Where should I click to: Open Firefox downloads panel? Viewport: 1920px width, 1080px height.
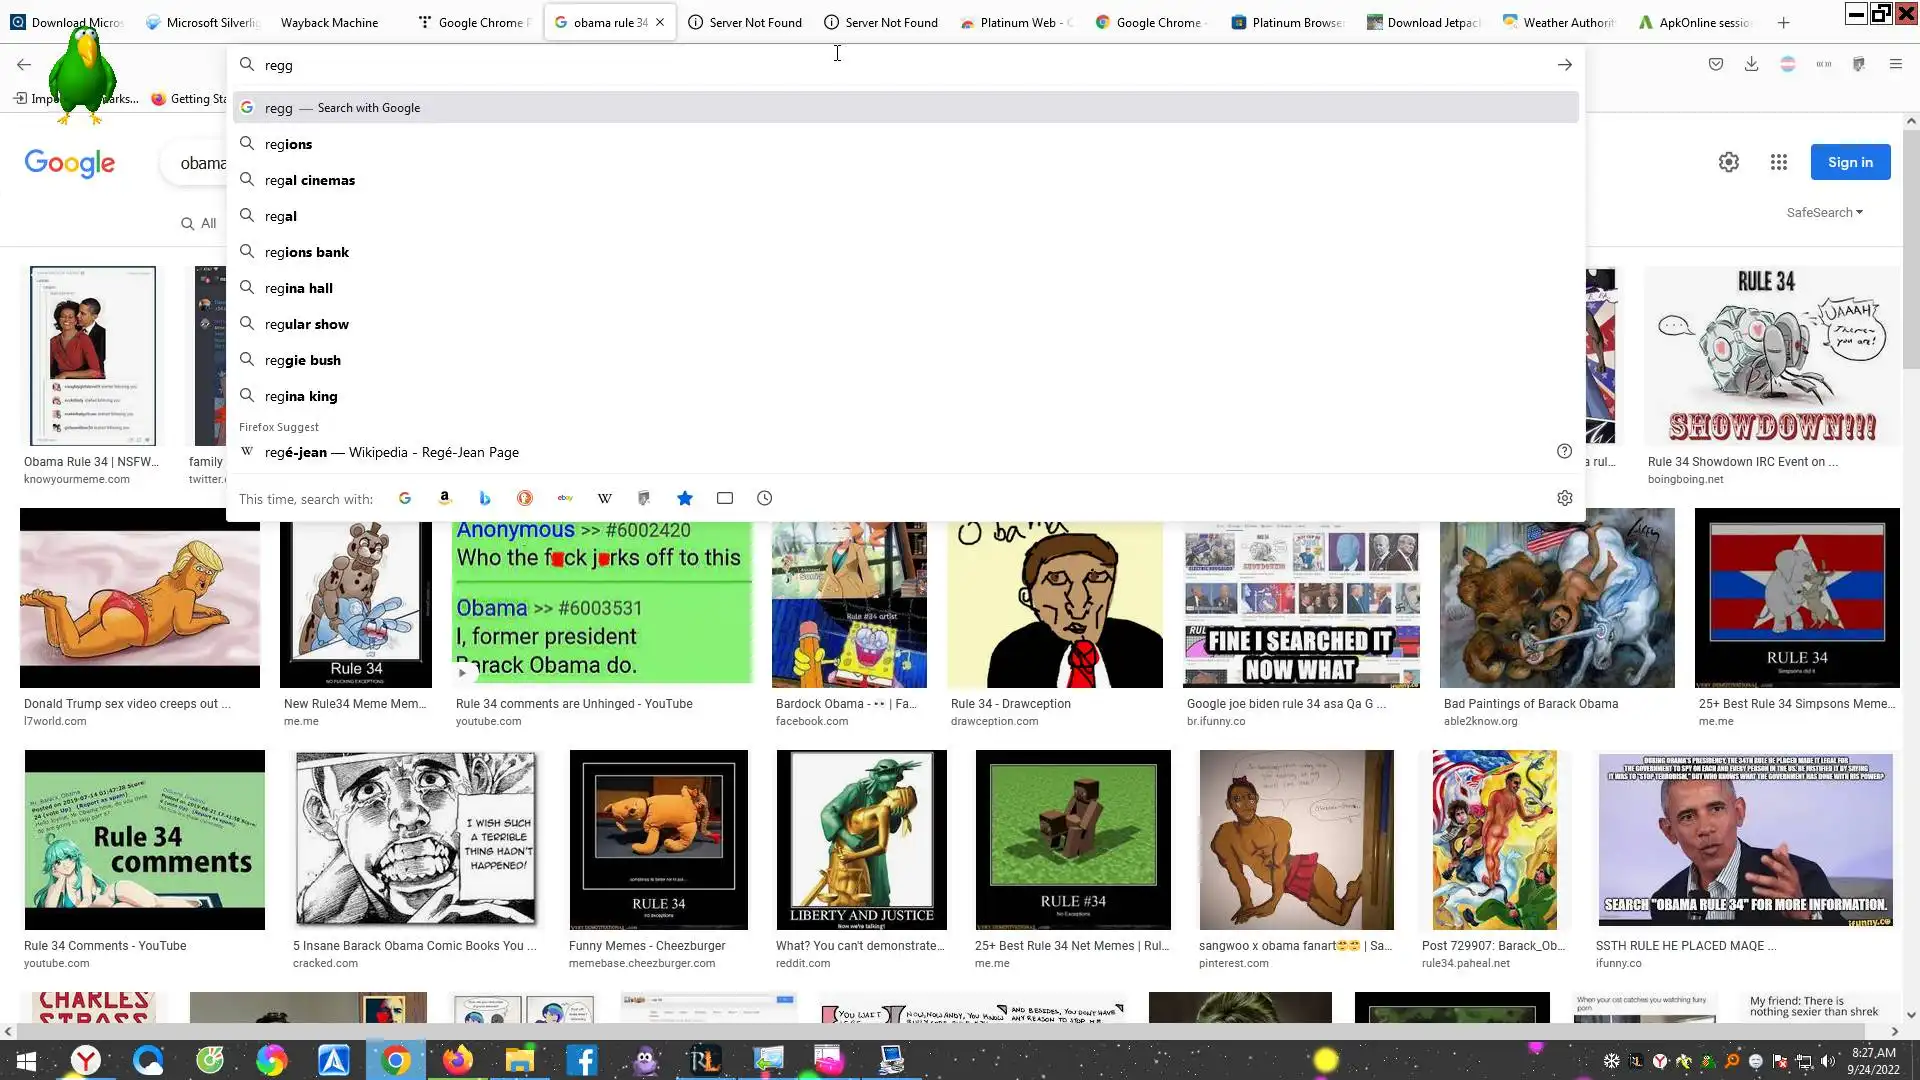(x=1751, y=64)
